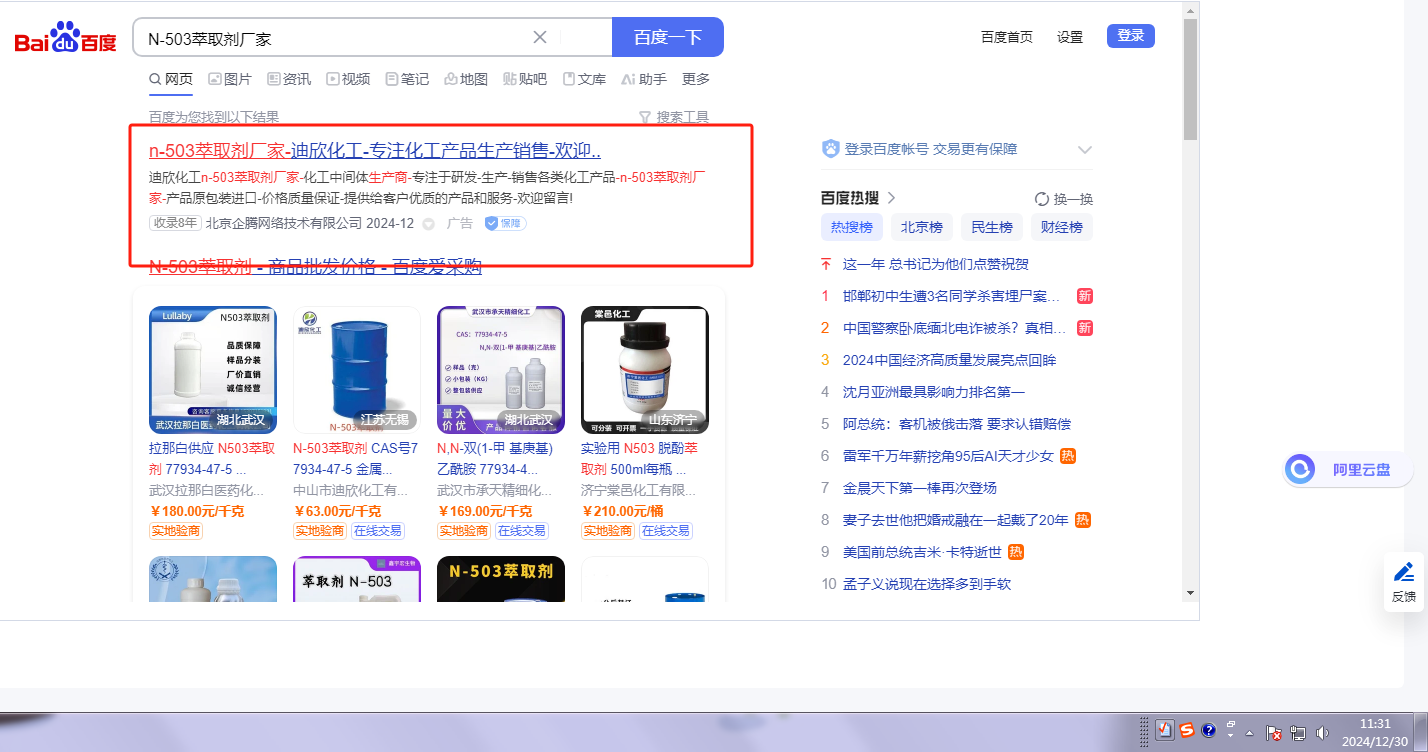The image size is (1428, 752).
Task: Open hot search 沈月亚洲最具影响力排名第一
Action: [x=934, y=392]
